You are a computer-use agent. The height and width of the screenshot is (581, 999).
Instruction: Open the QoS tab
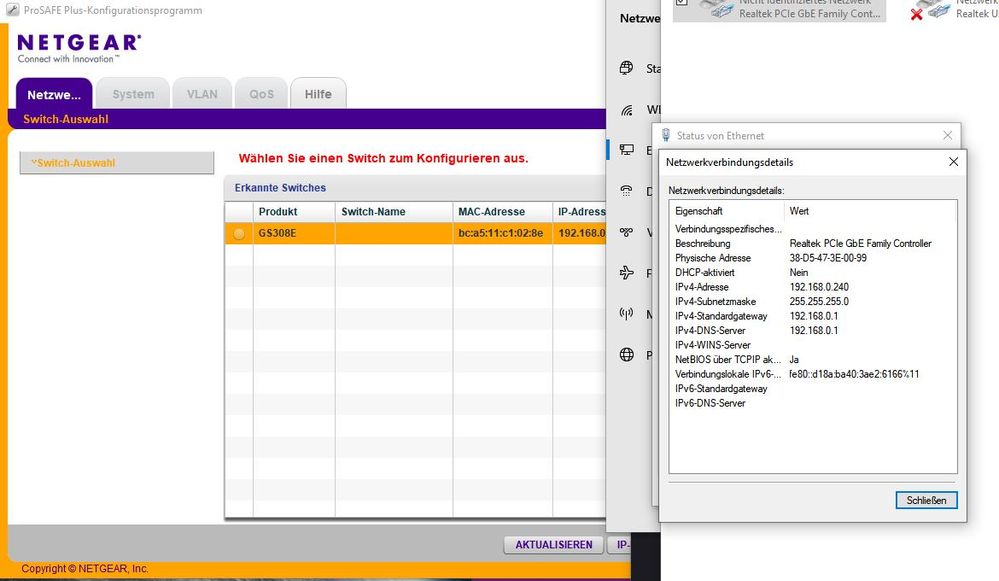[261, 94]
